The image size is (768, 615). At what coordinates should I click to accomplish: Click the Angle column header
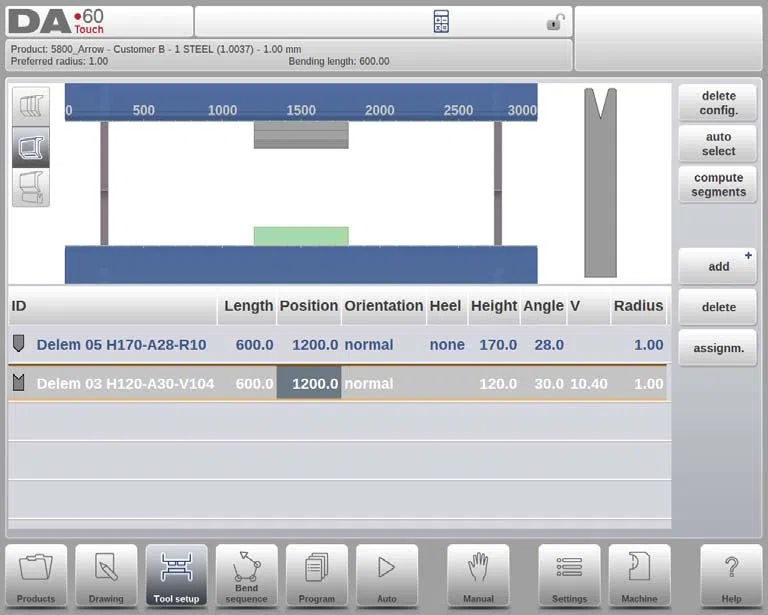coord(544,306)
